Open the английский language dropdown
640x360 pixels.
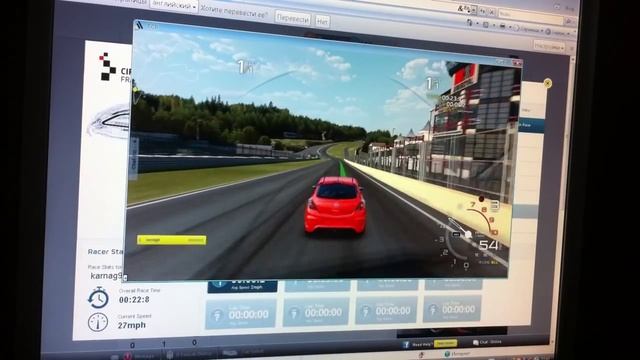(173, 6)
